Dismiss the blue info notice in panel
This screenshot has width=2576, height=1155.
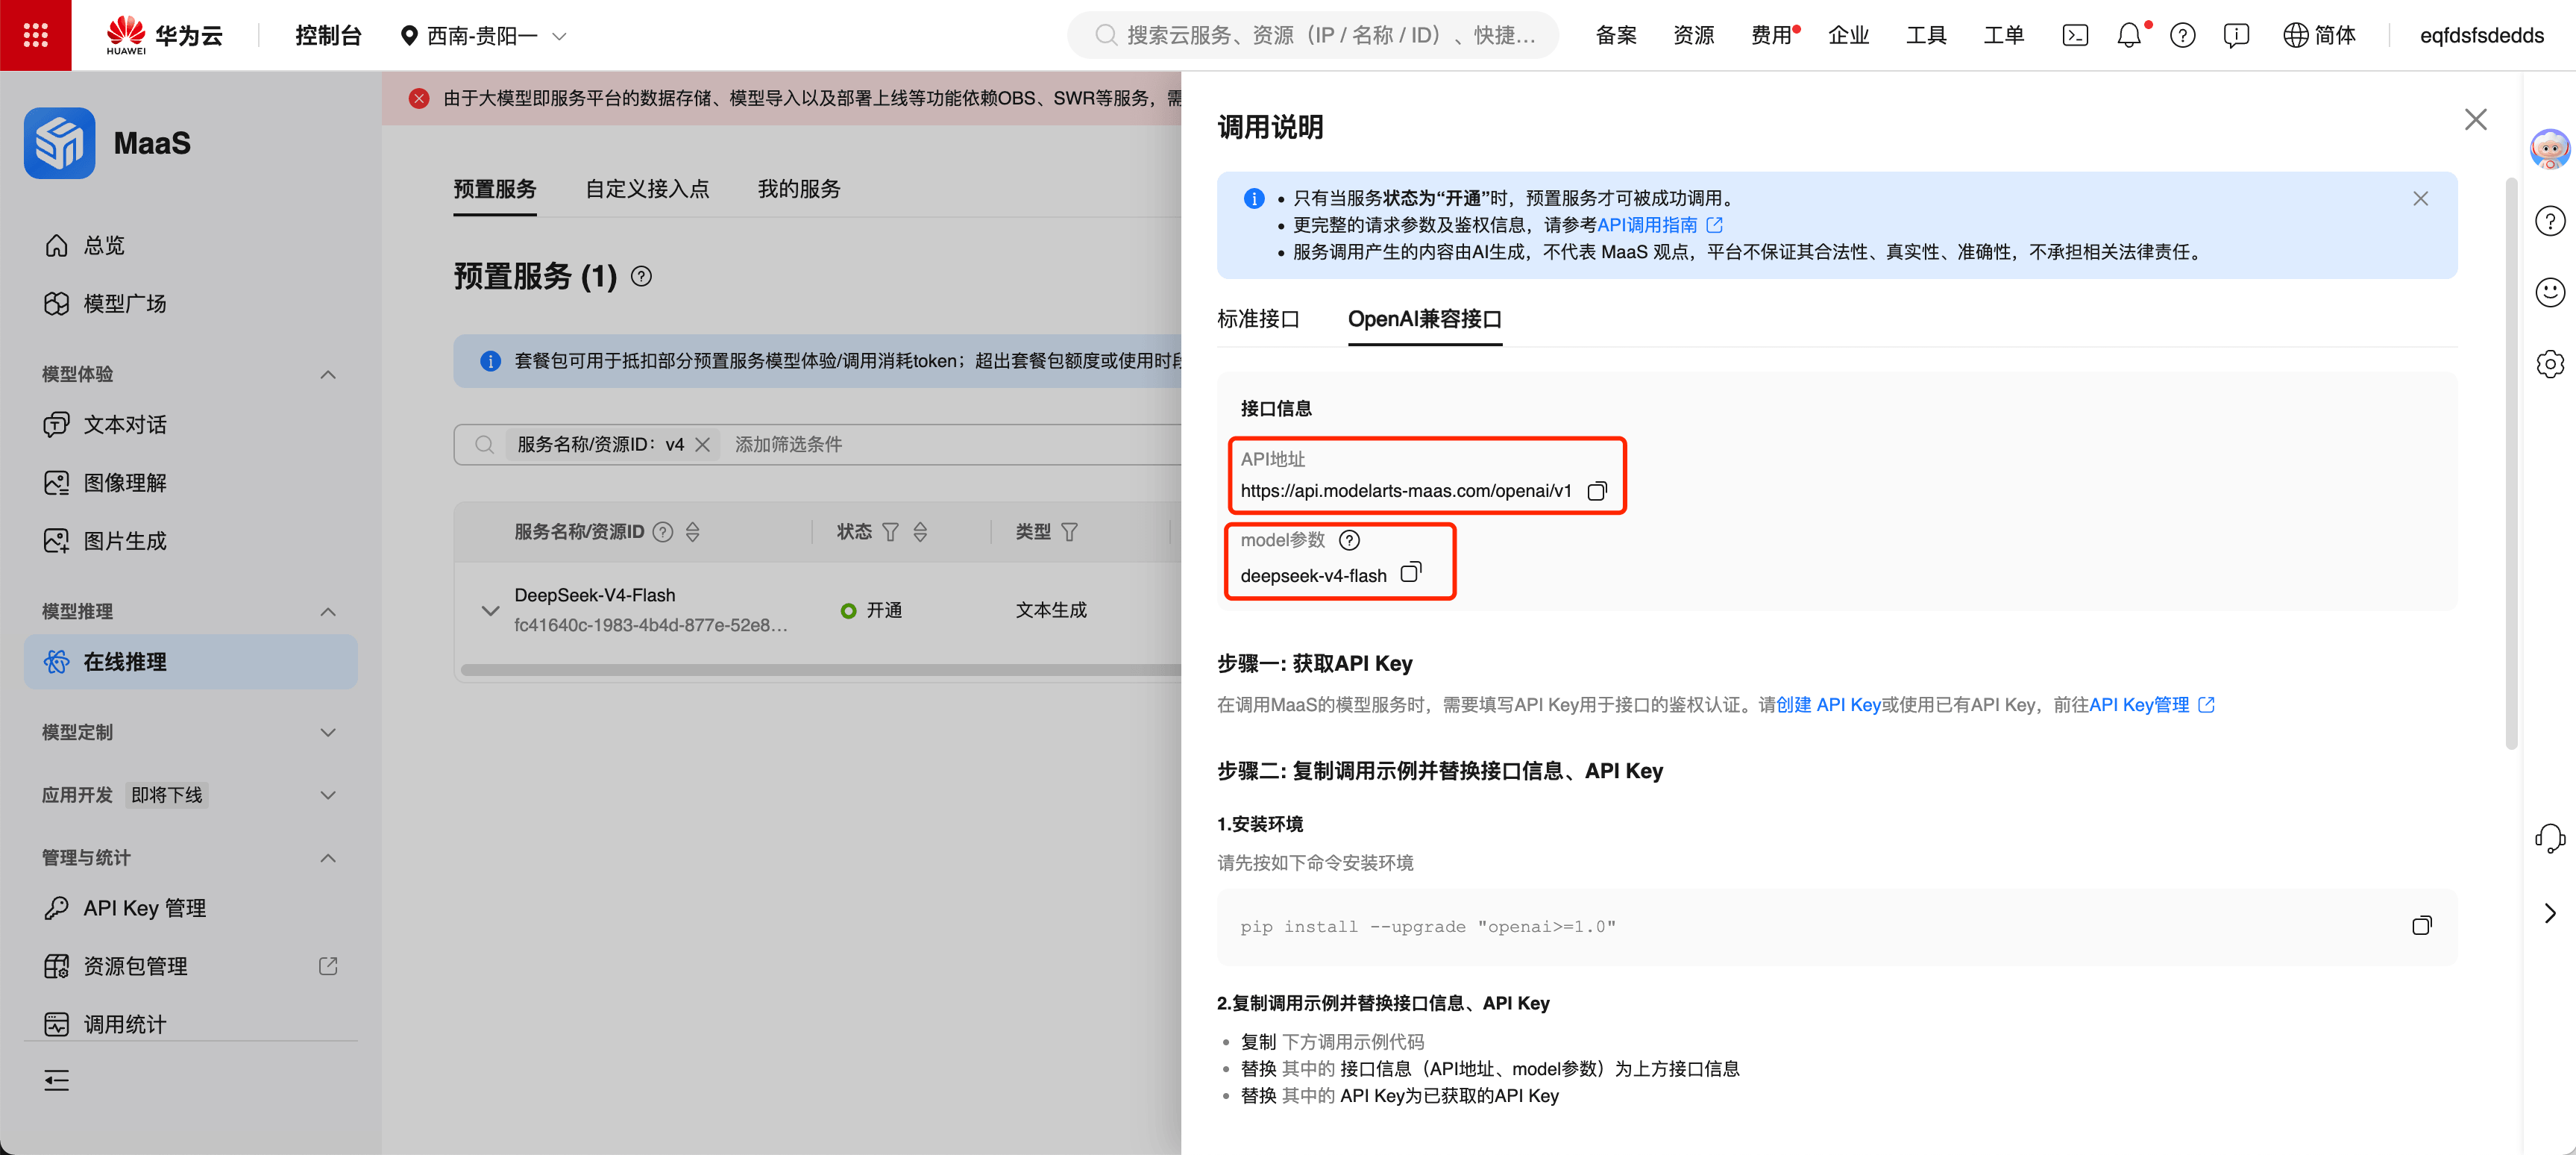2420,199
